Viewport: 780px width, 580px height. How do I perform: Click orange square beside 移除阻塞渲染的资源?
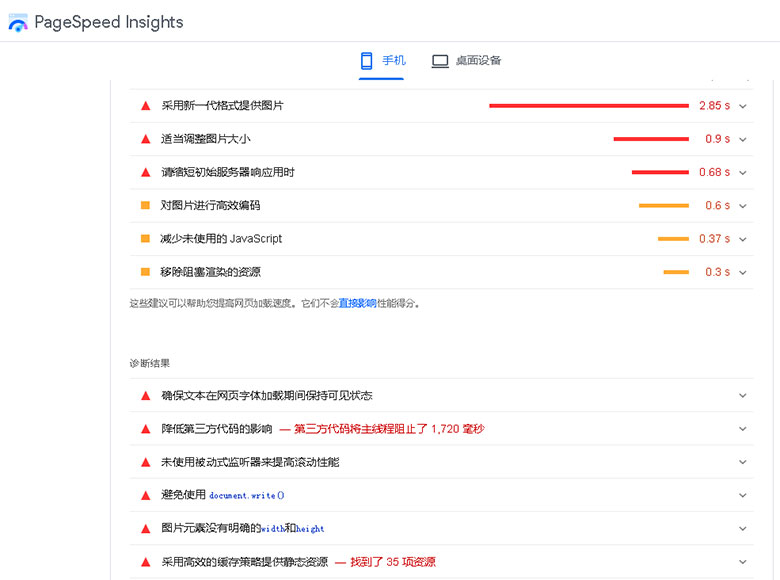(145, 272)
